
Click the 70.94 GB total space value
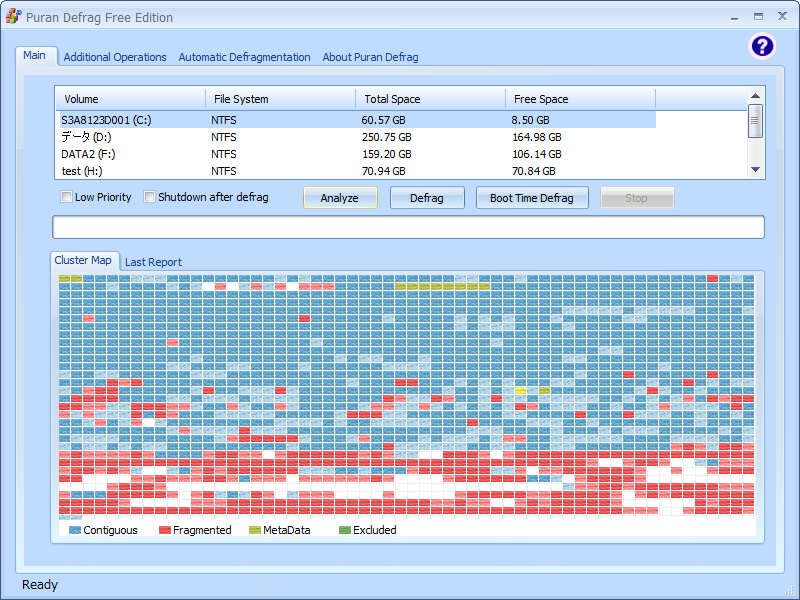click(384, 171)
